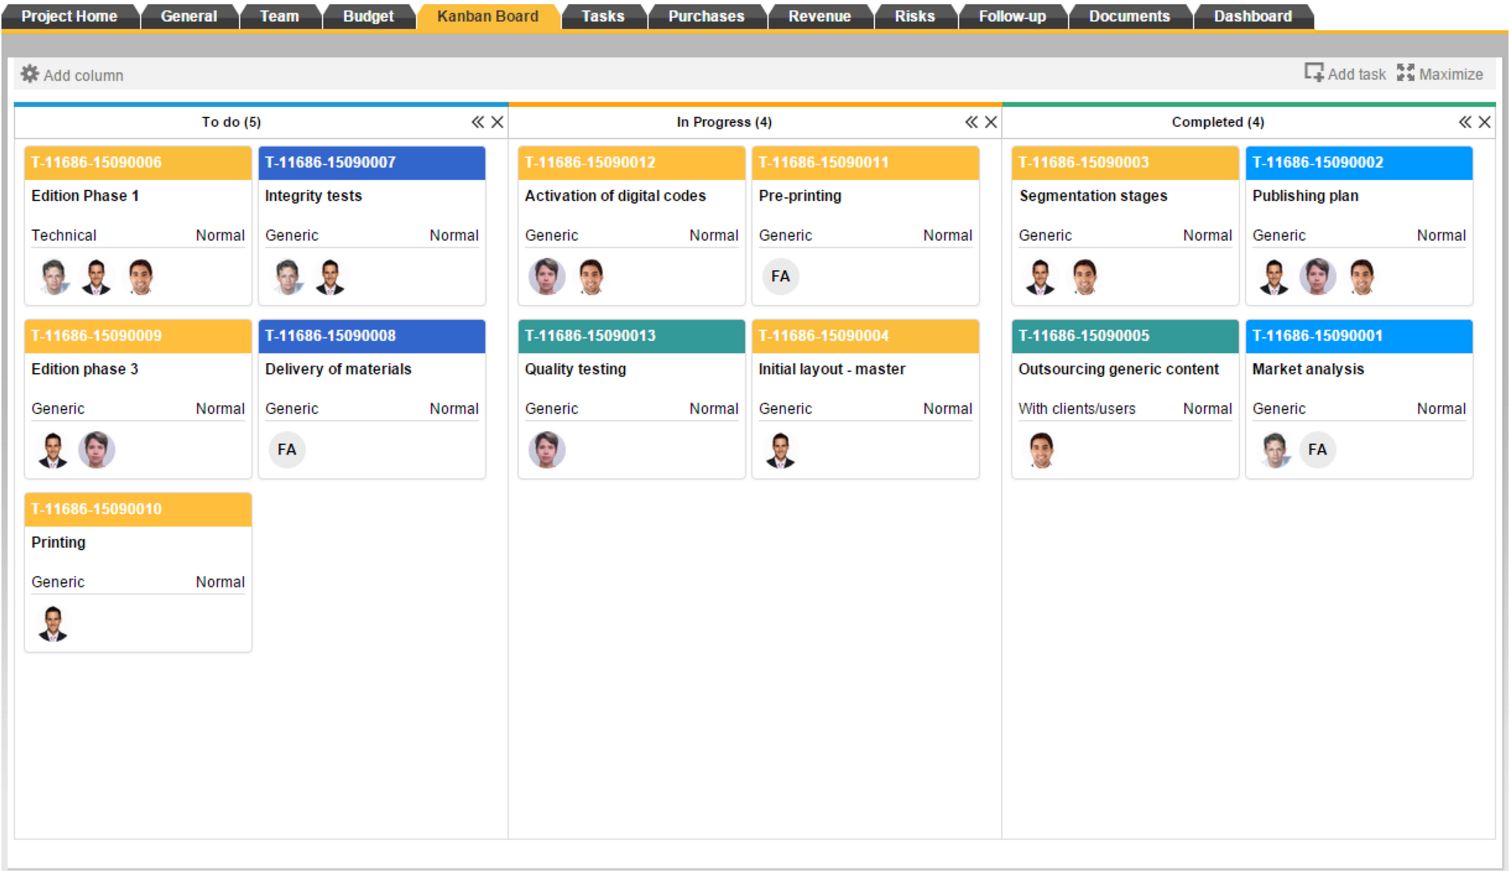1509x871 pixels.
Task: Collapse the To do column
Action: click(x=480, y=122)
